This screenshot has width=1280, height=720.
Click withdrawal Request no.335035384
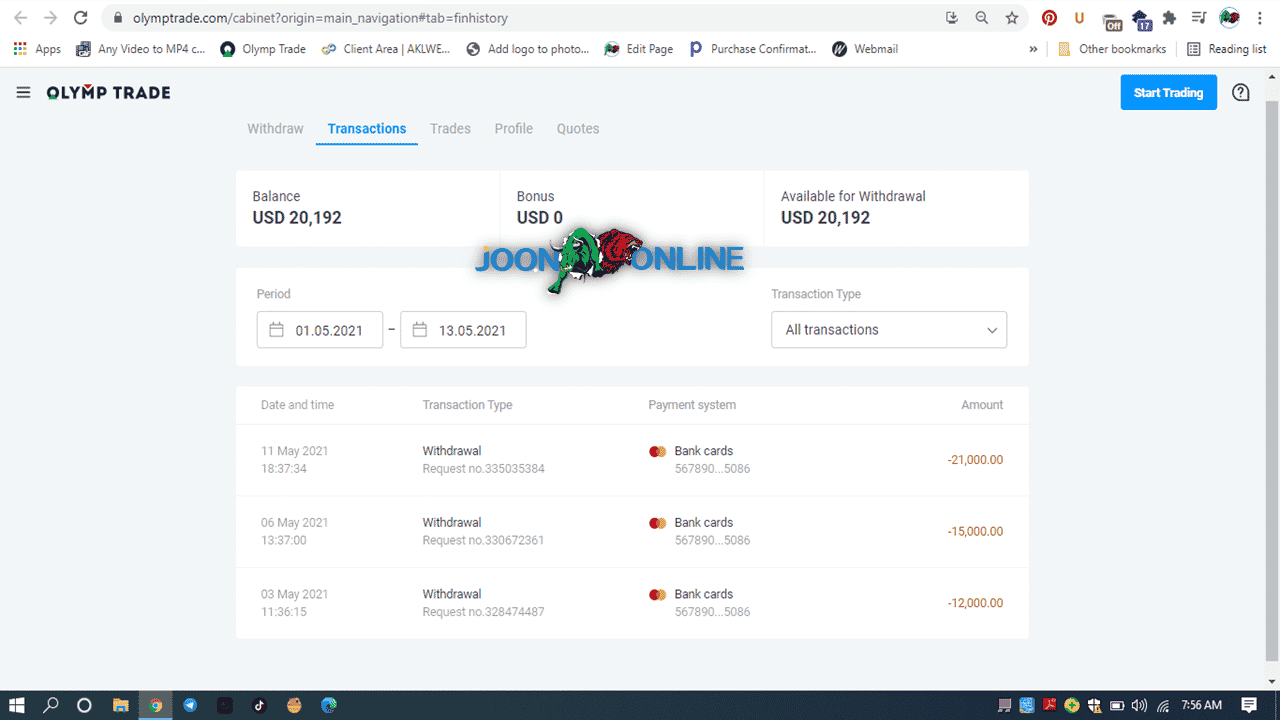[484, 469]
